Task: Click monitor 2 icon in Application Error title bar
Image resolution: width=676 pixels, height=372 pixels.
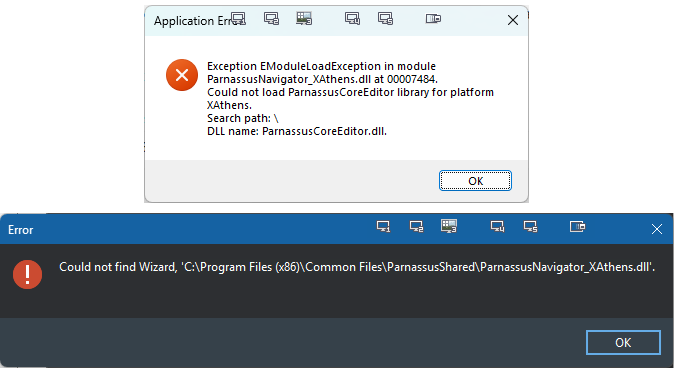Action: pos(272,19)
